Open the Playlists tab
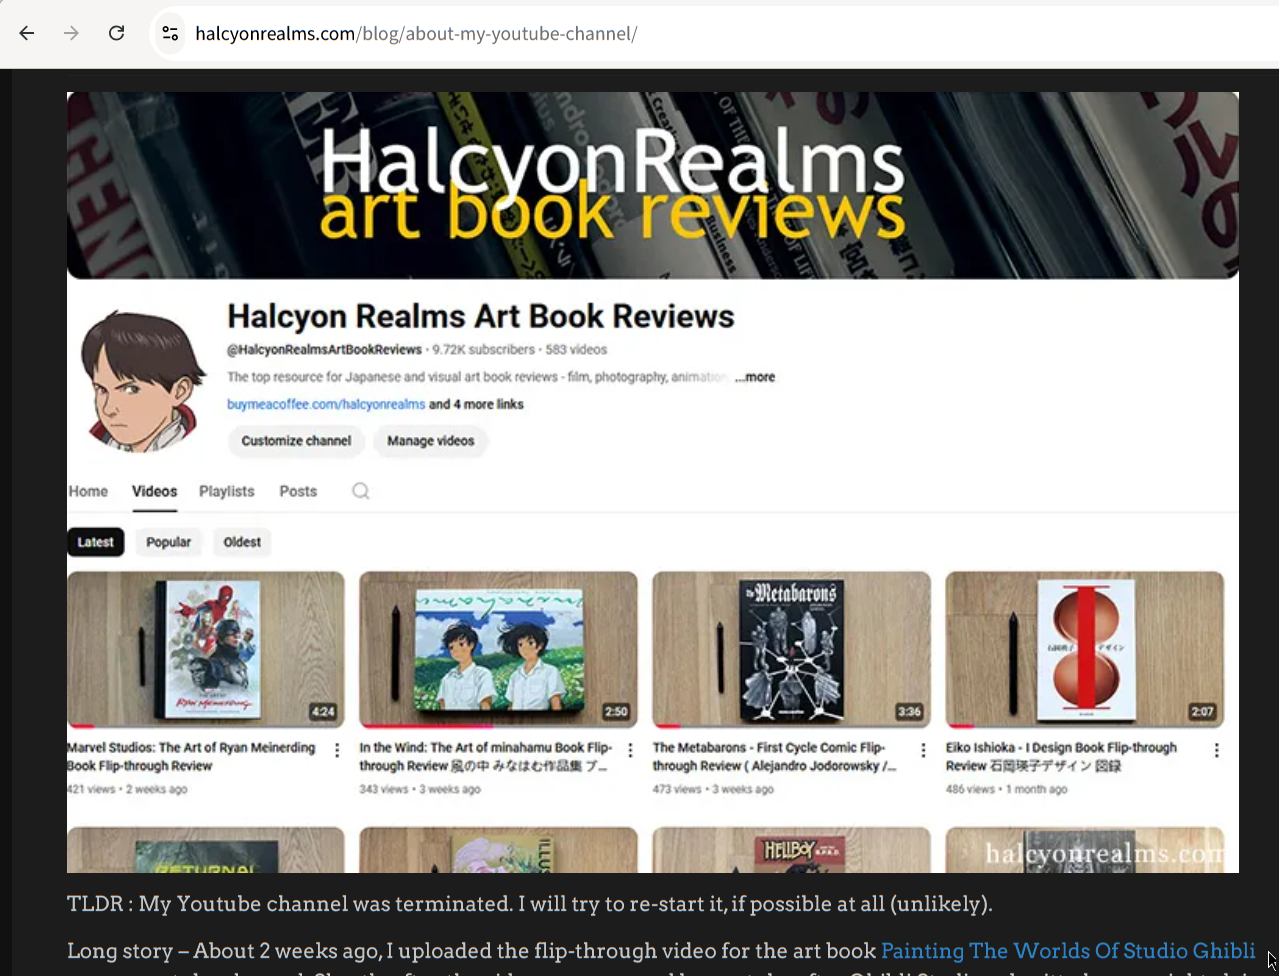This screenshot has height=976, width=1279. pos(227,491)
